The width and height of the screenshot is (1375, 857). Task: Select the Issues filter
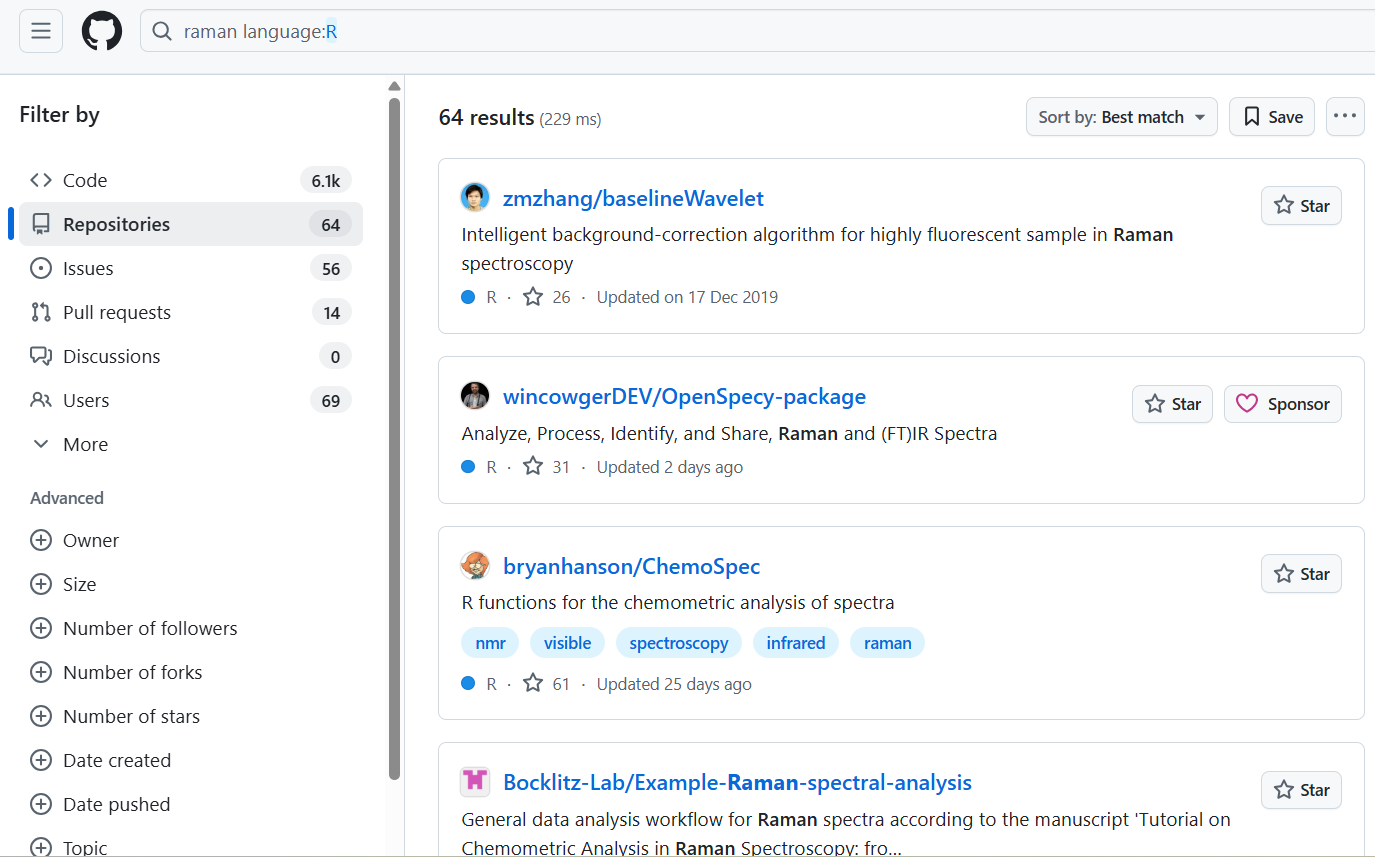click(x=191, y=268)
